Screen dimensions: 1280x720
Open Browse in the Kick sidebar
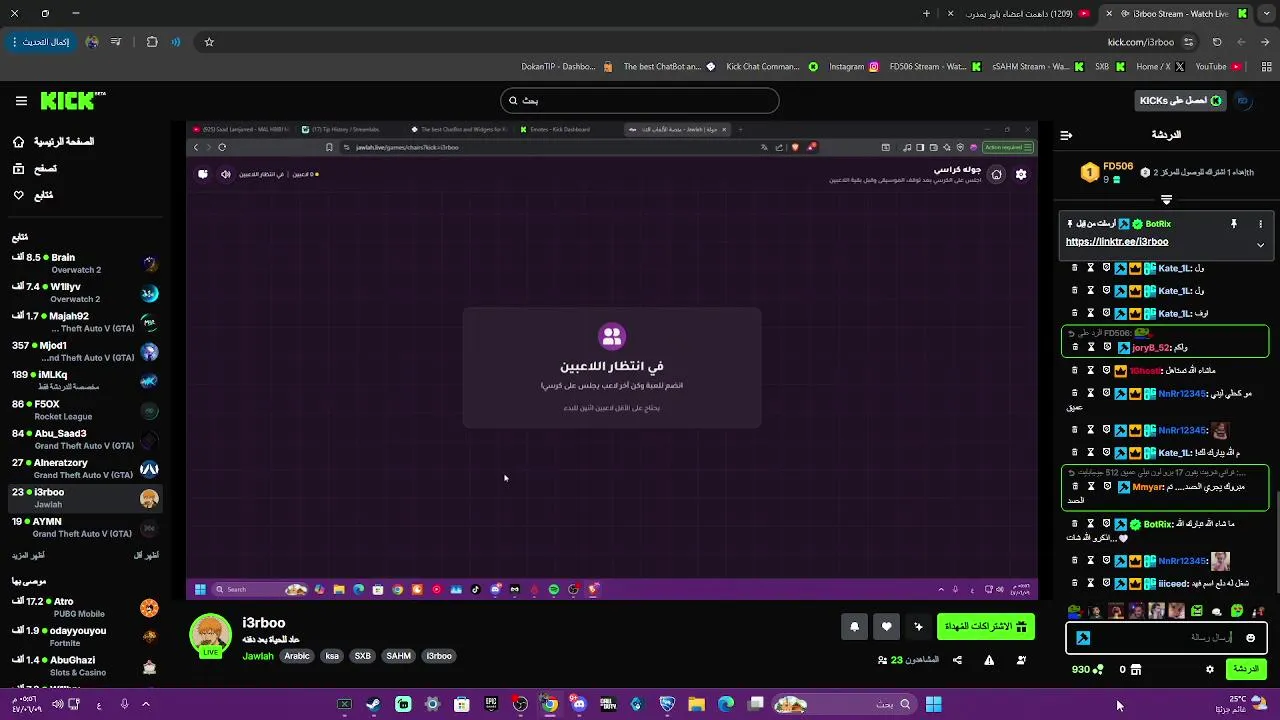[x=35, y=169]
